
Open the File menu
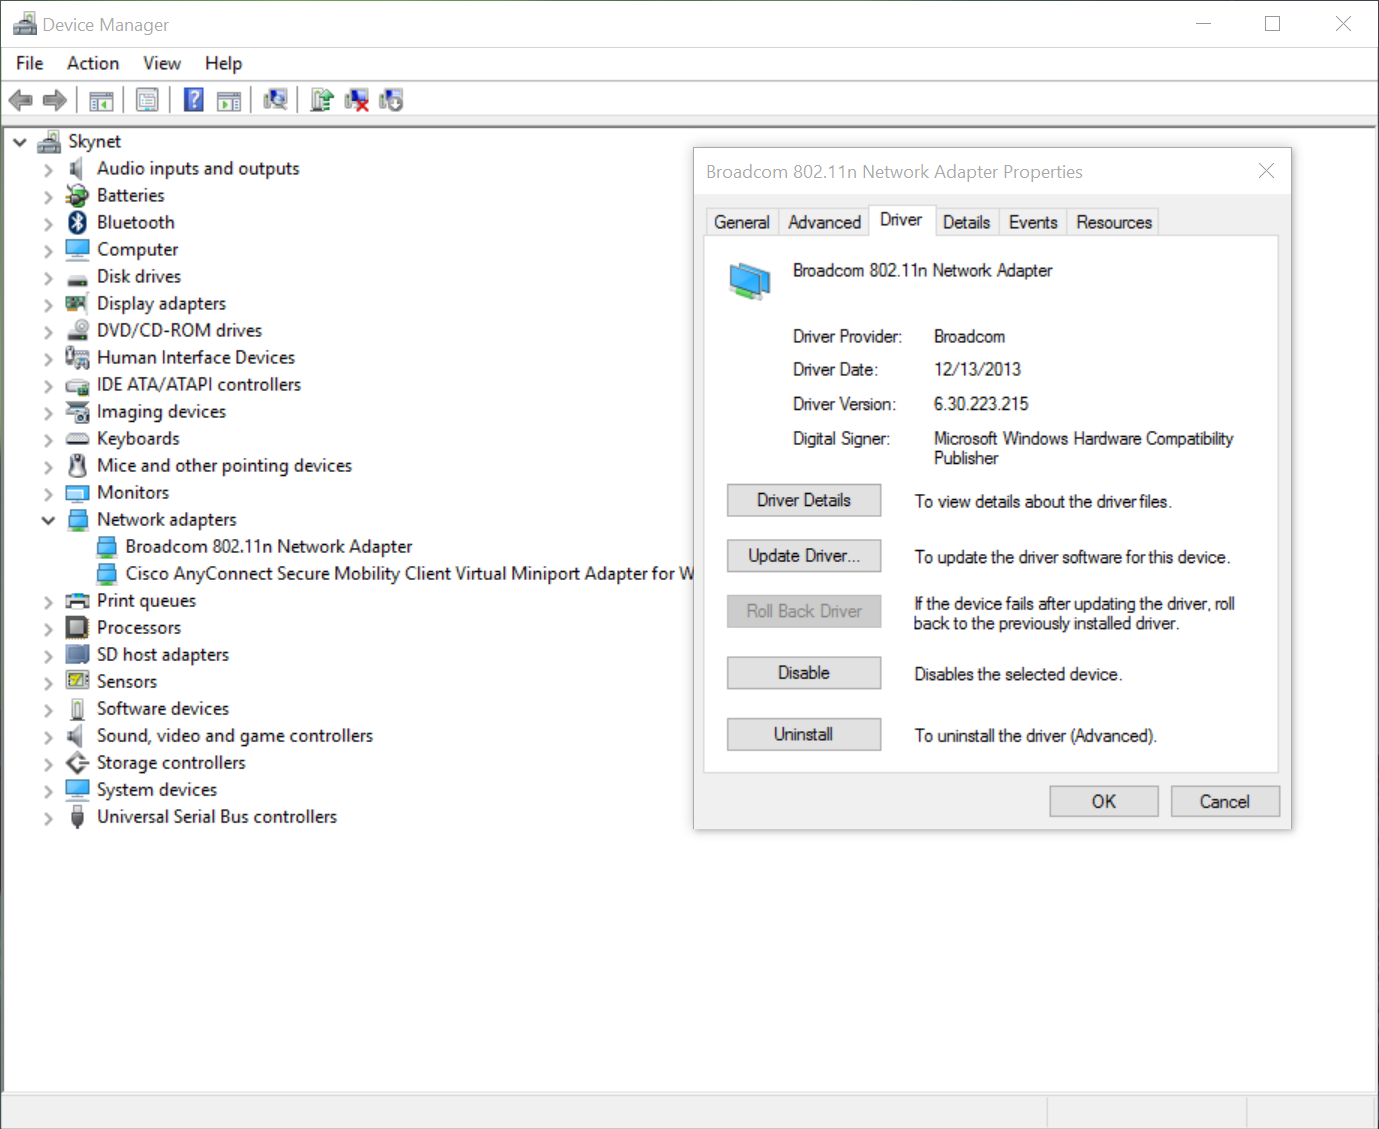[x=30, y=63]
